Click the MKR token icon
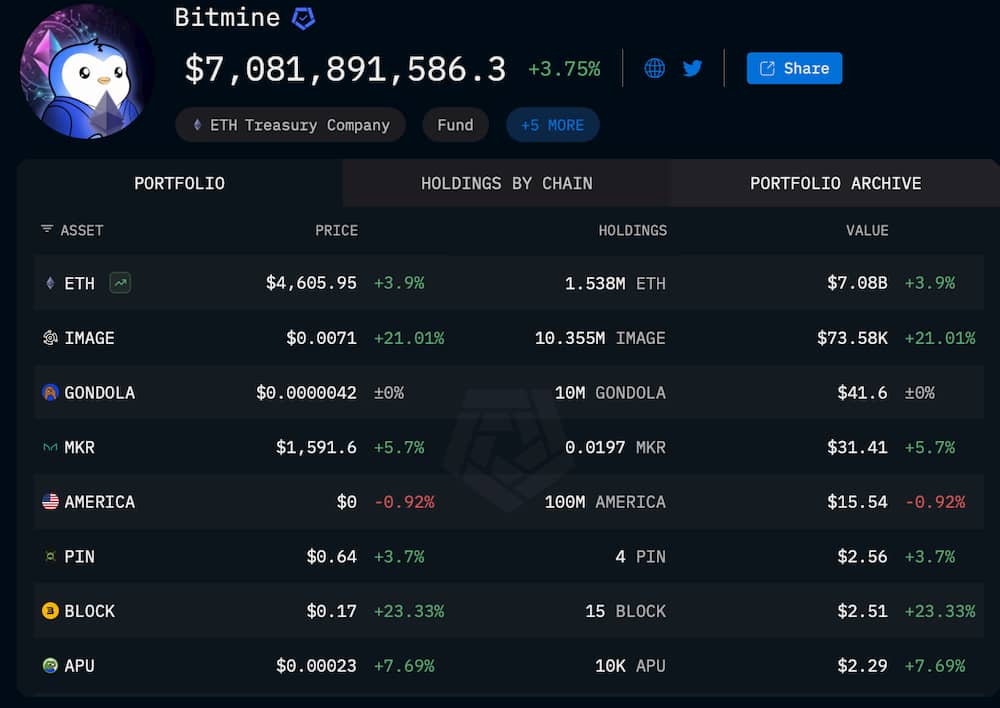 point(50,447)
